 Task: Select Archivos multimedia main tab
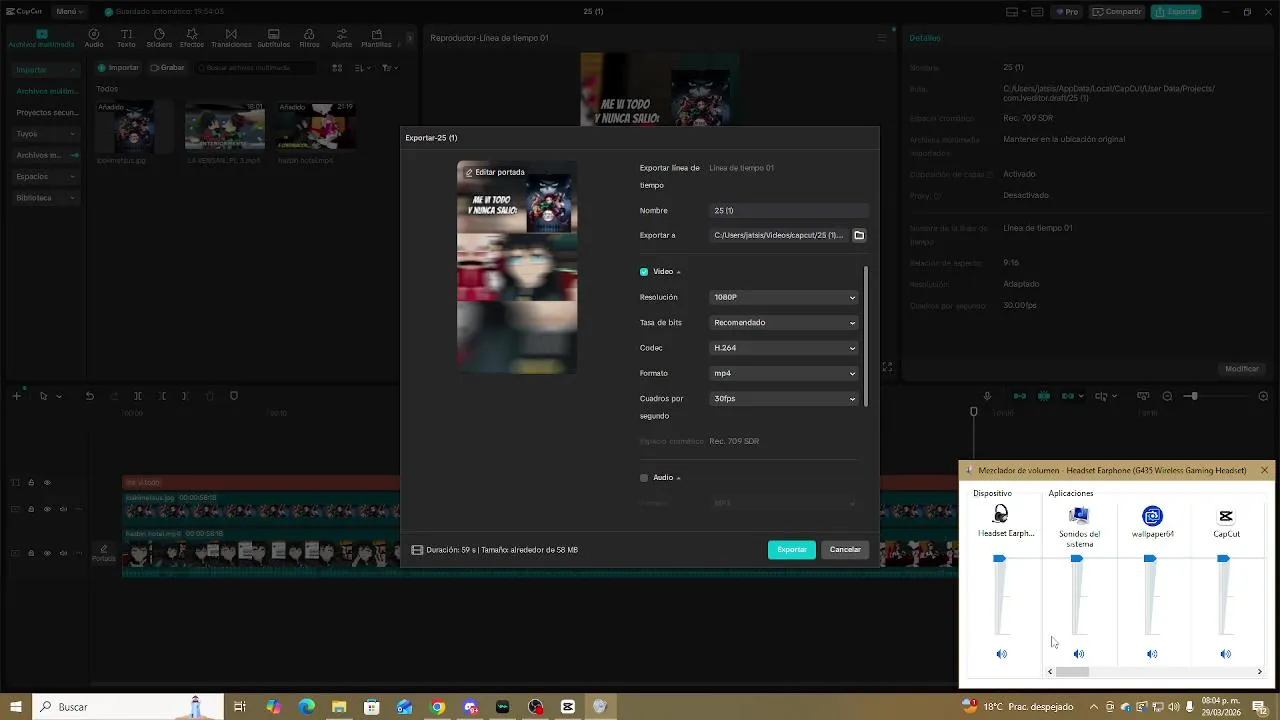(x=41, y=38)
